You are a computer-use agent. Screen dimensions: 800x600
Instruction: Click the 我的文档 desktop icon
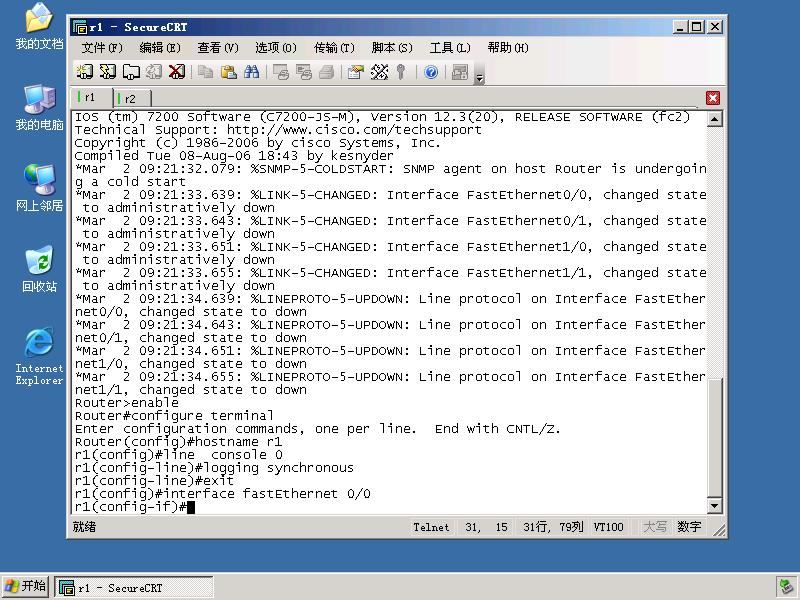click(39, 26)
